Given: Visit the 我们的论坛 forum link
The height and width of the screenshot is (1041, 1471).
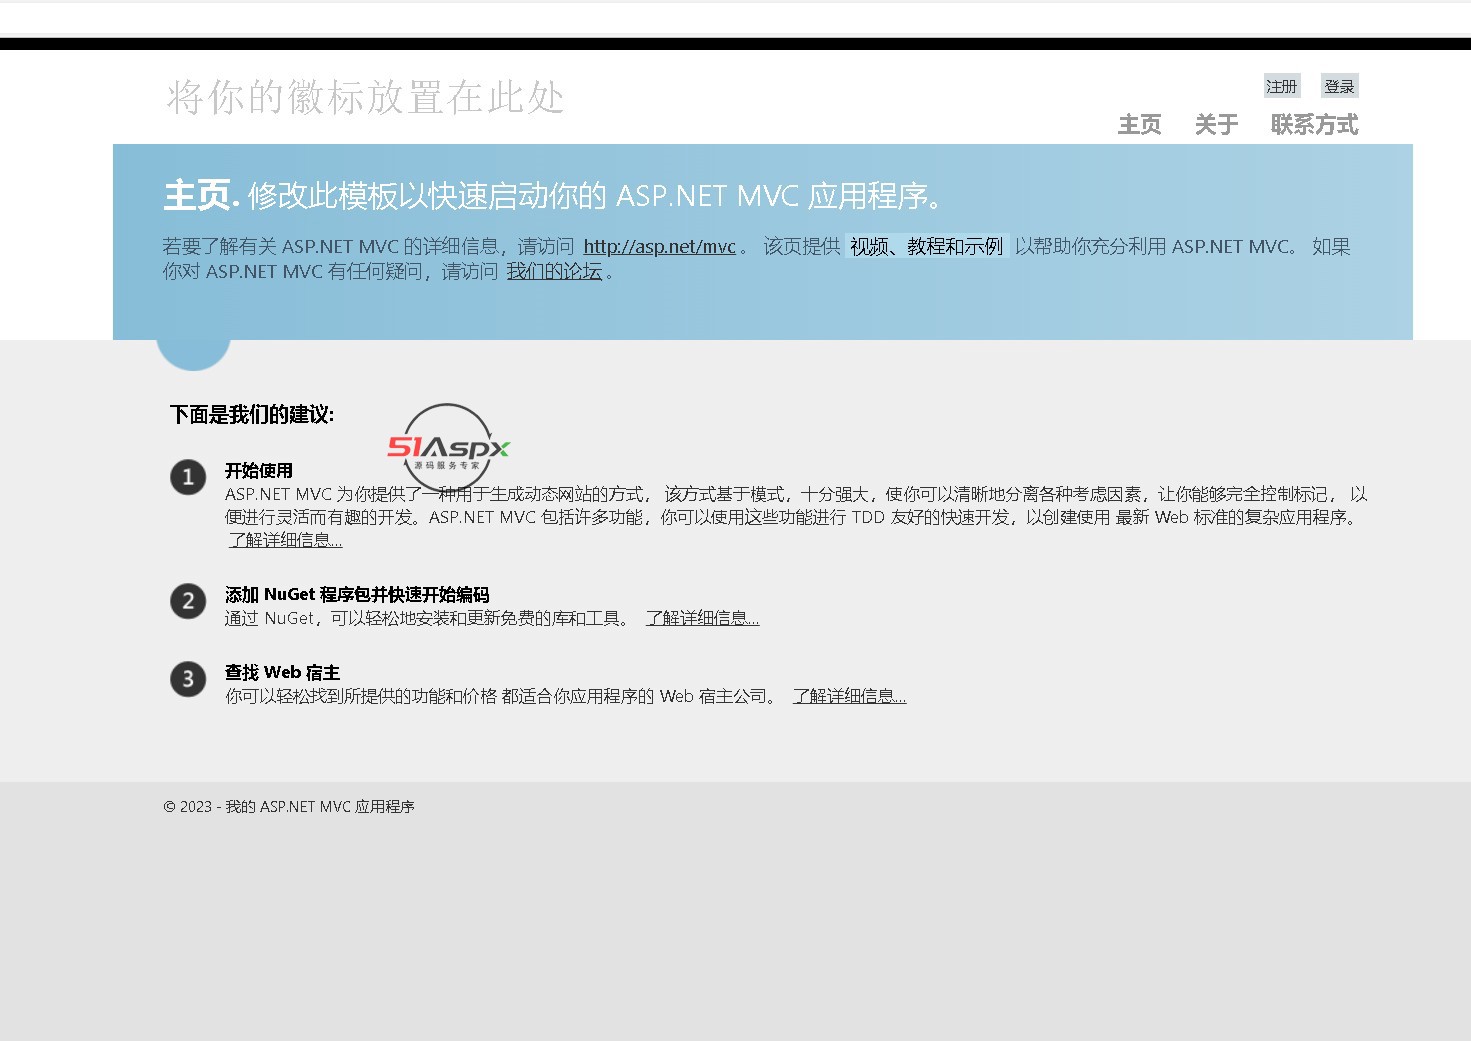Looking at the screenshot, I should [554, 271].
